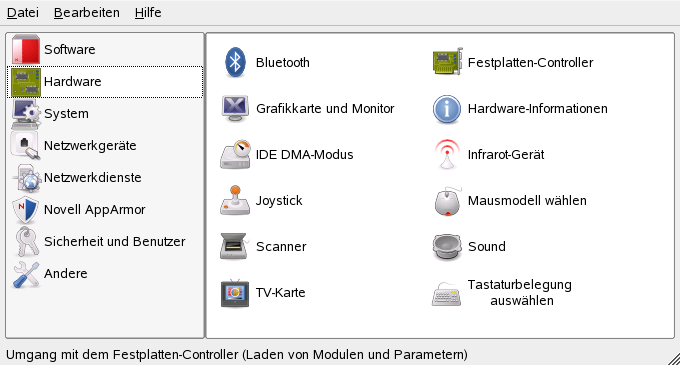Select Novell AppArmor in the sidebar
Screen dimensions: 680x365
pos(105,210)
